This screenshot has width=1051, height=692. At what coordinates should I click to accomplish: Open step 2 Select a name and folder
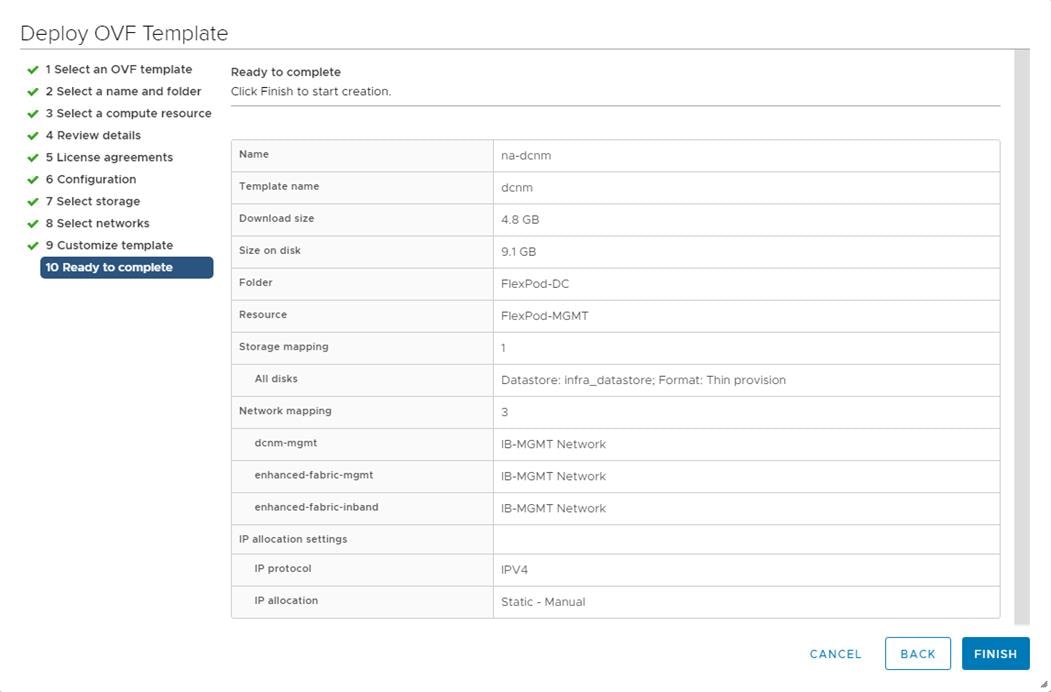[123, 91]
